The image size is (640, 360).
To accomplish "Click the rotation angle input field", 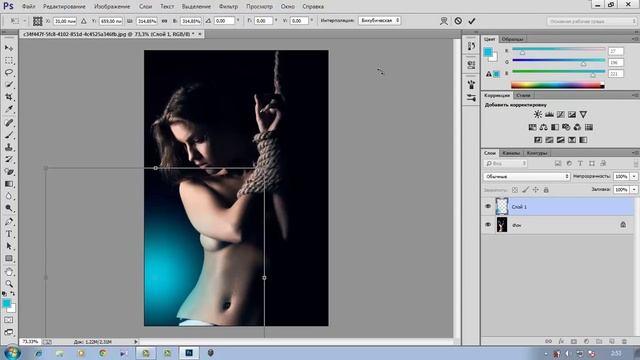I will (224, 21).
